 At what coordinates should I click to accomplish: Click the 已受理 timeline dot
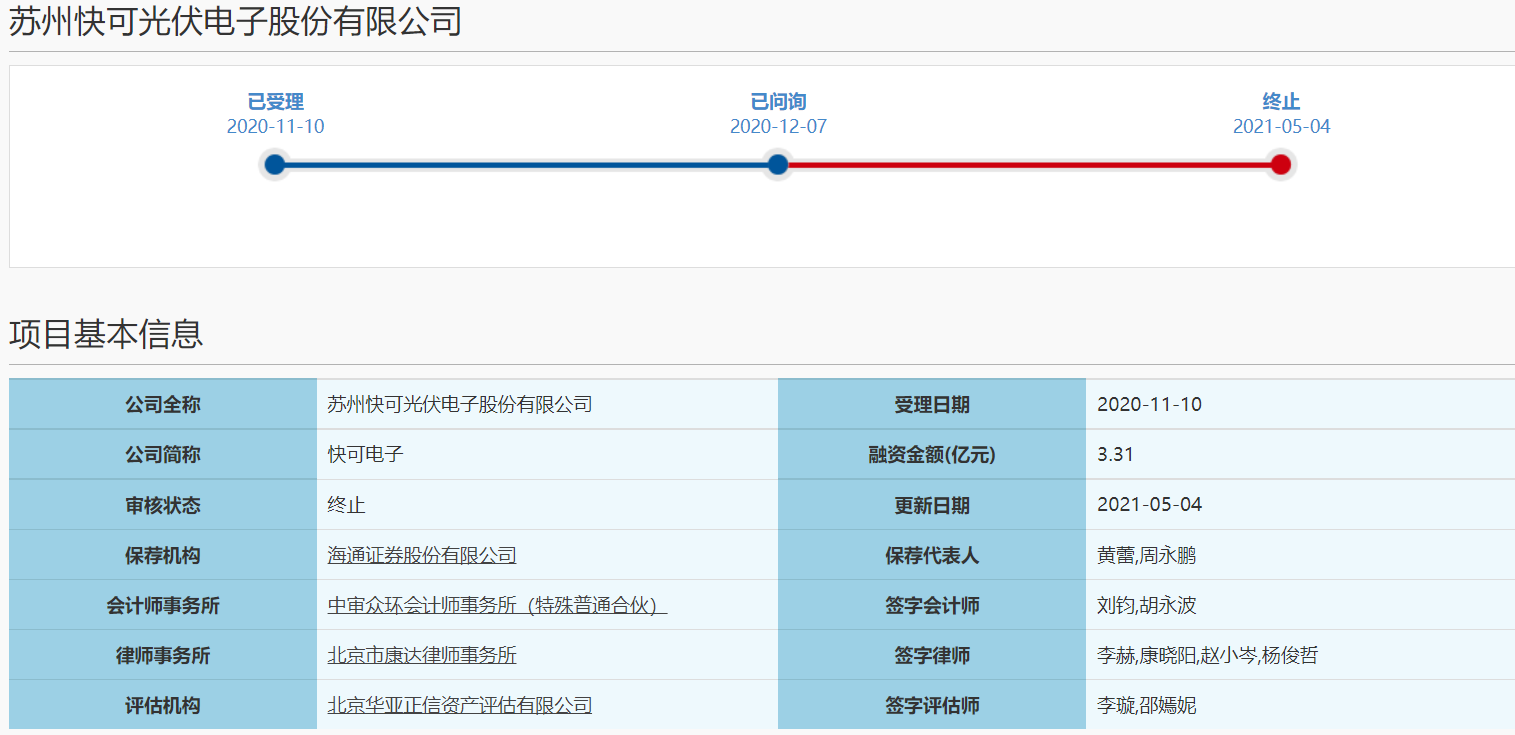pos(275,165)
